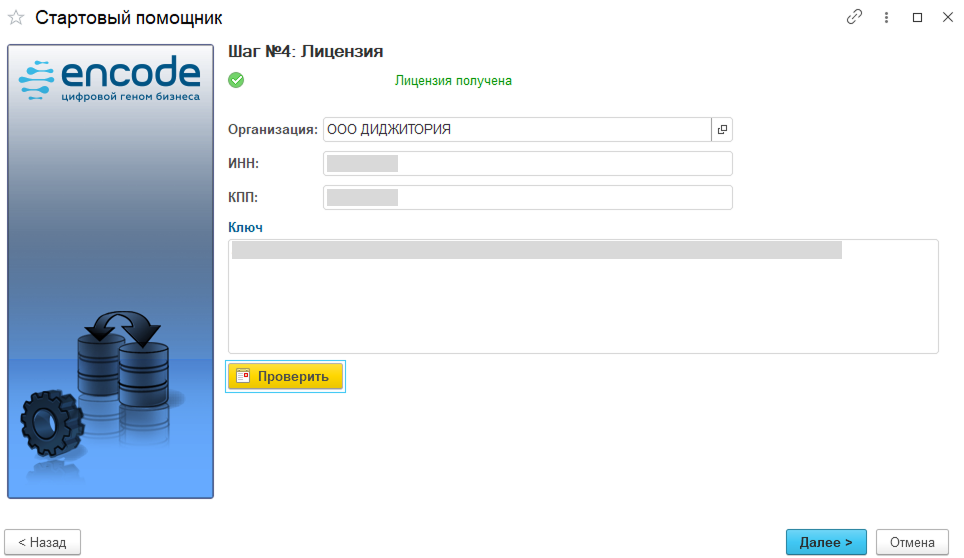
Task: Click the Шаг №4: Лицензия heading
Action: (x=306, y=51)
